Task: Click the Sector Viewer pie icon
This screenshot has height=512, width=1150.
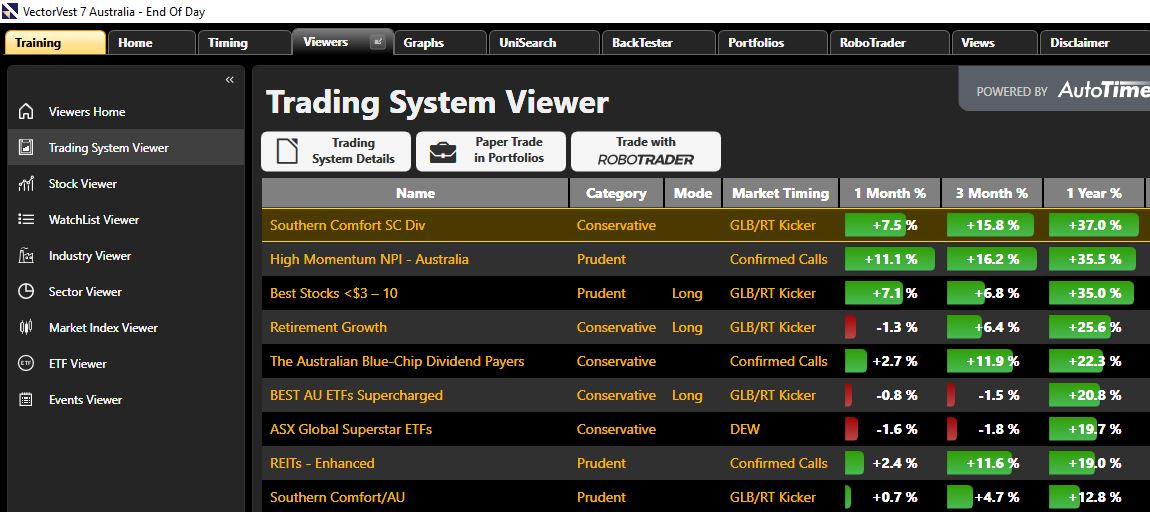Action: pos(26,291)
